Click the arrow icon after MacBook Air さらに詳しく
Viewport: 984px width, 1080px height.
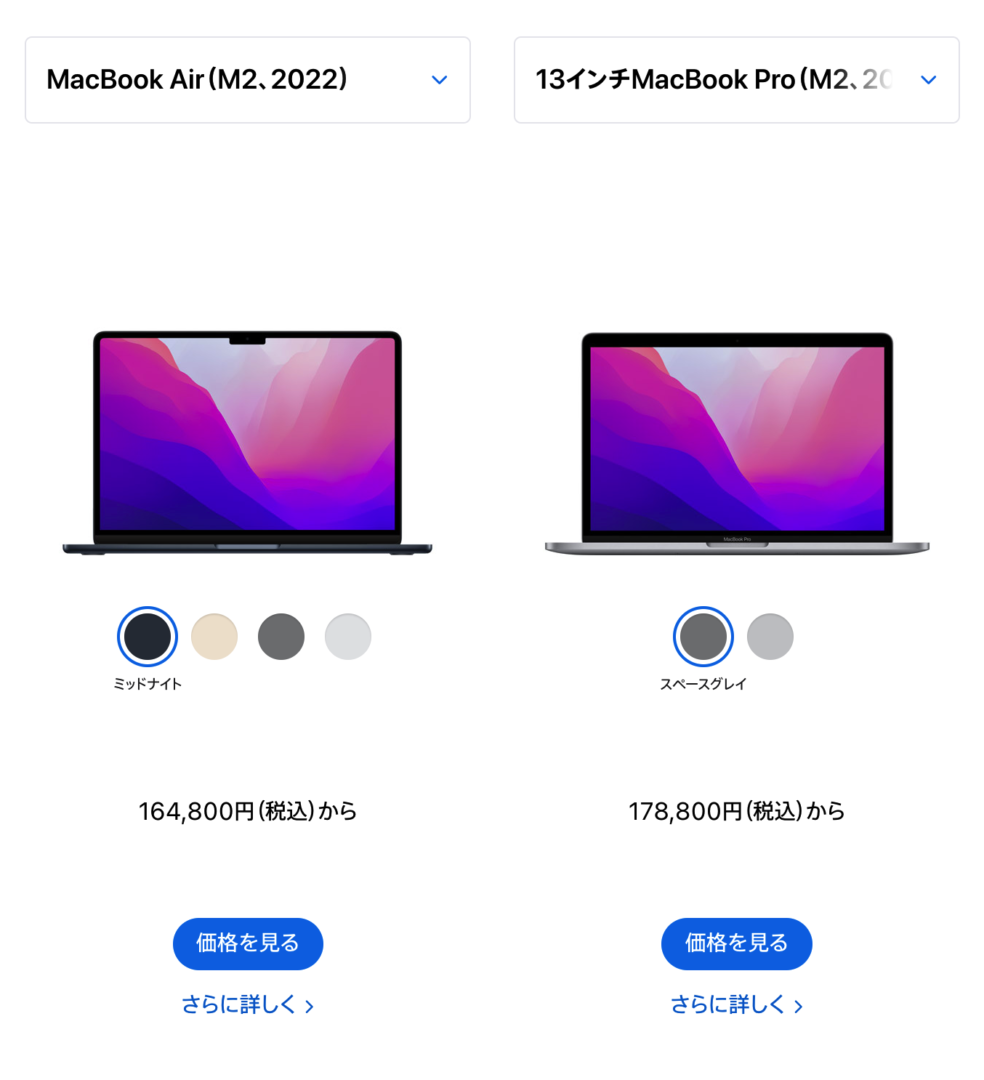click(309, 1007)
